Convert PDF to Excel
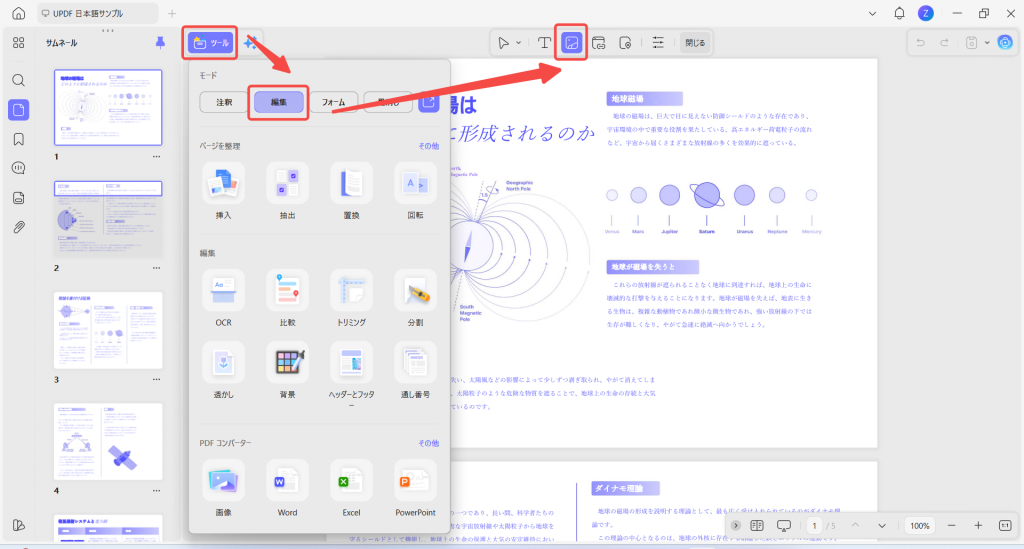The width and height of the screenshot is (1024, 549). point(351,480)
